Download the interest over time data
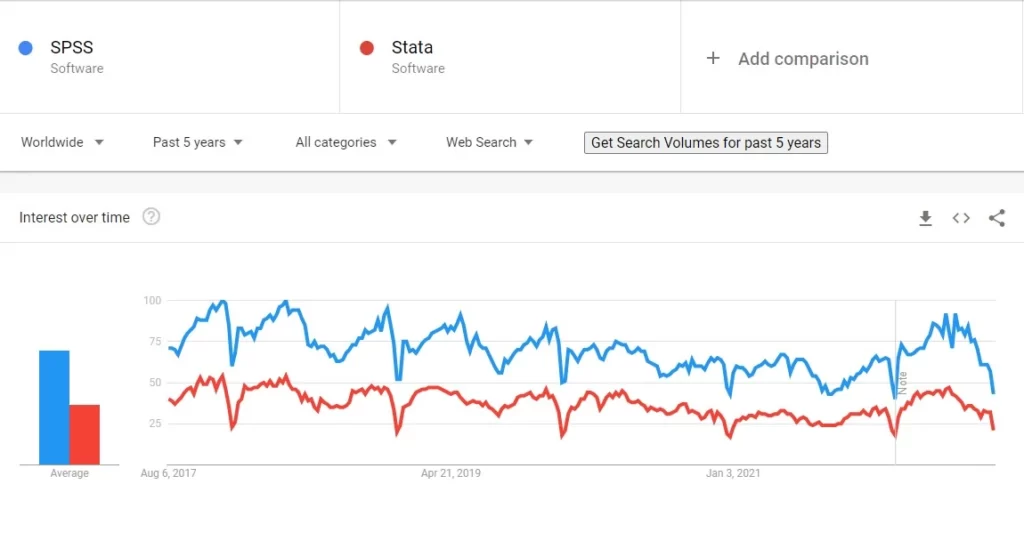Viewport: 1024px width, 541px height. (925, 218)
